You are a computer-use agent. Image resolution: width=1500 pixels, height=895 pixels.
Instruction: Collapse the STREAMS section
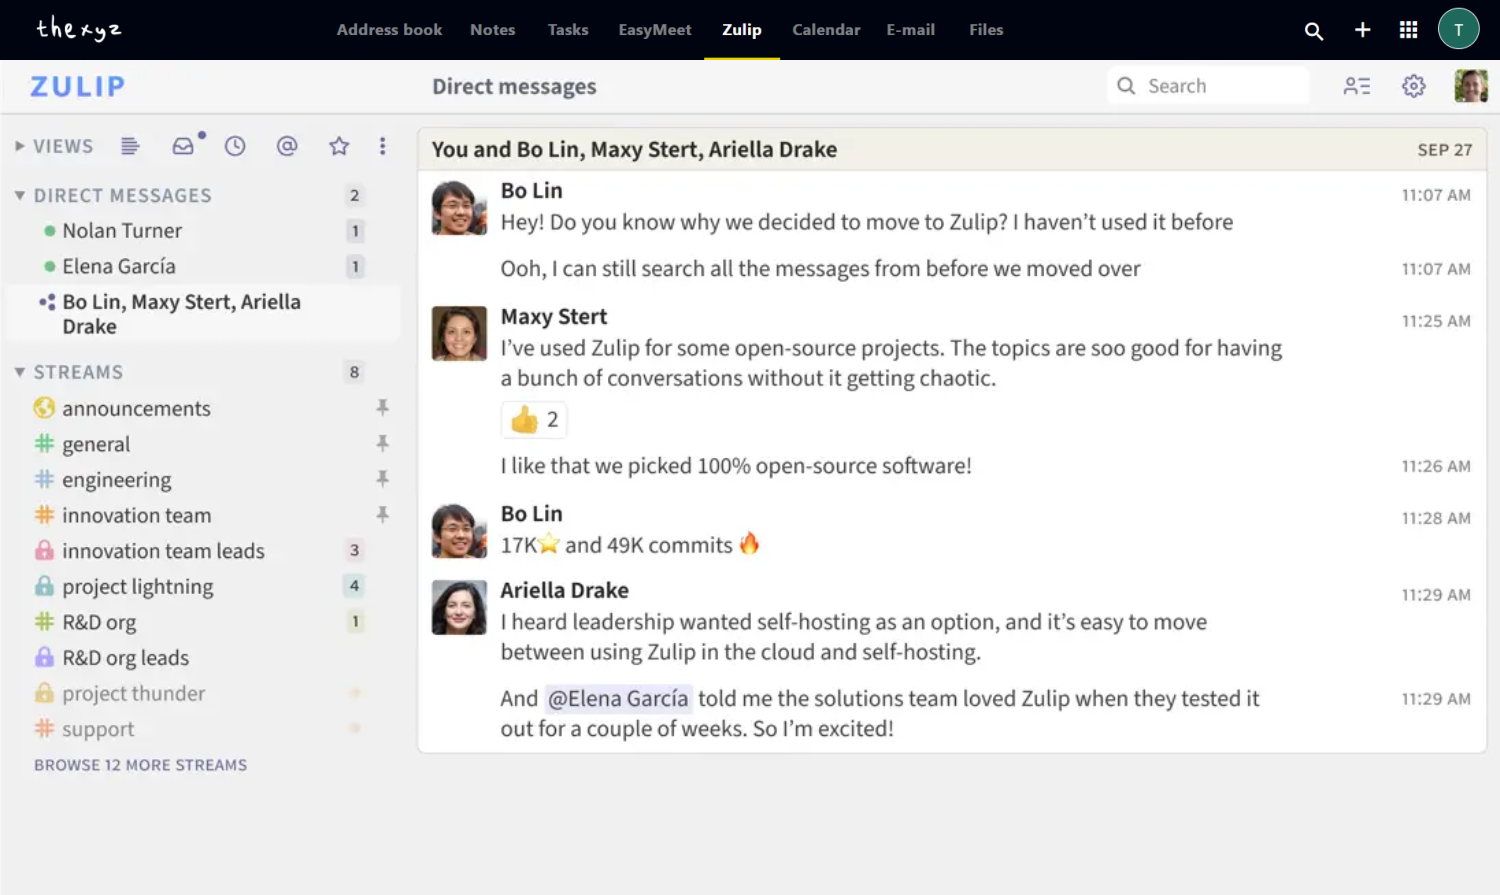coord(20,371)
